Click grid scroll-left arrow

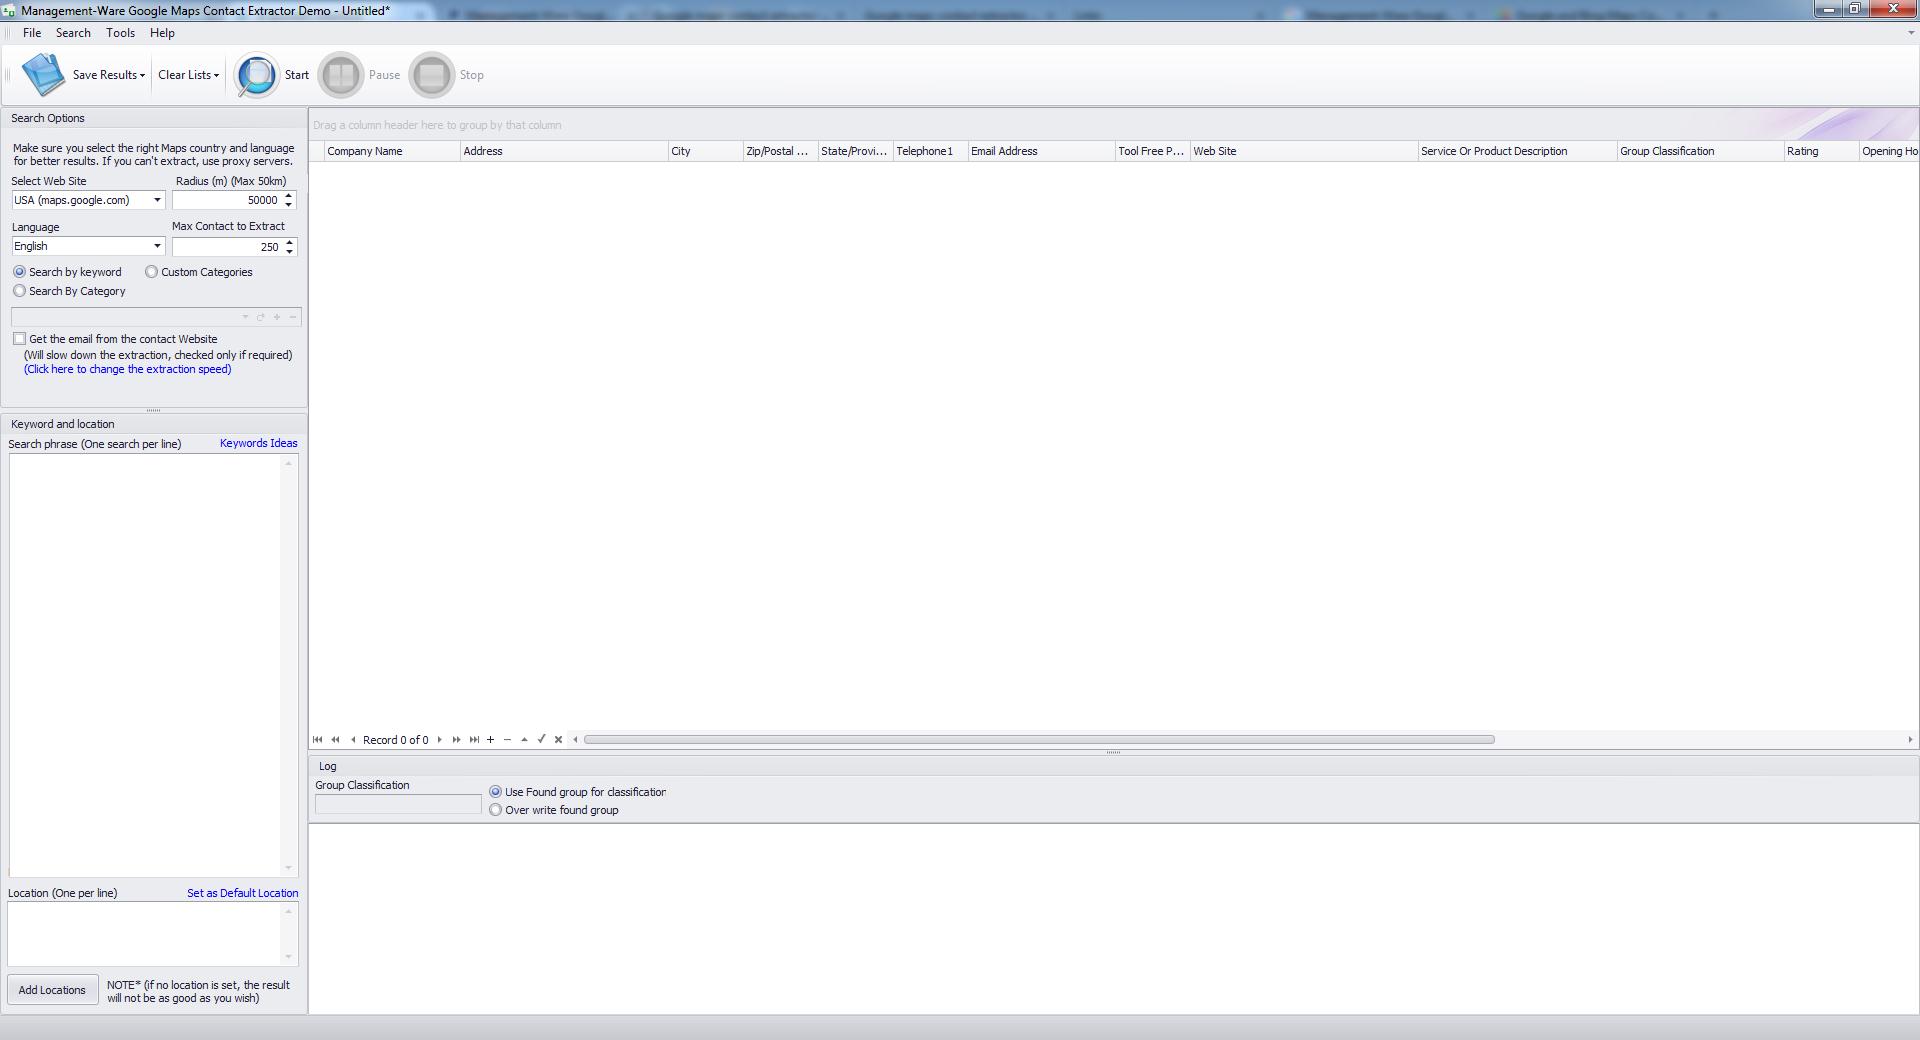click(575, 740)
